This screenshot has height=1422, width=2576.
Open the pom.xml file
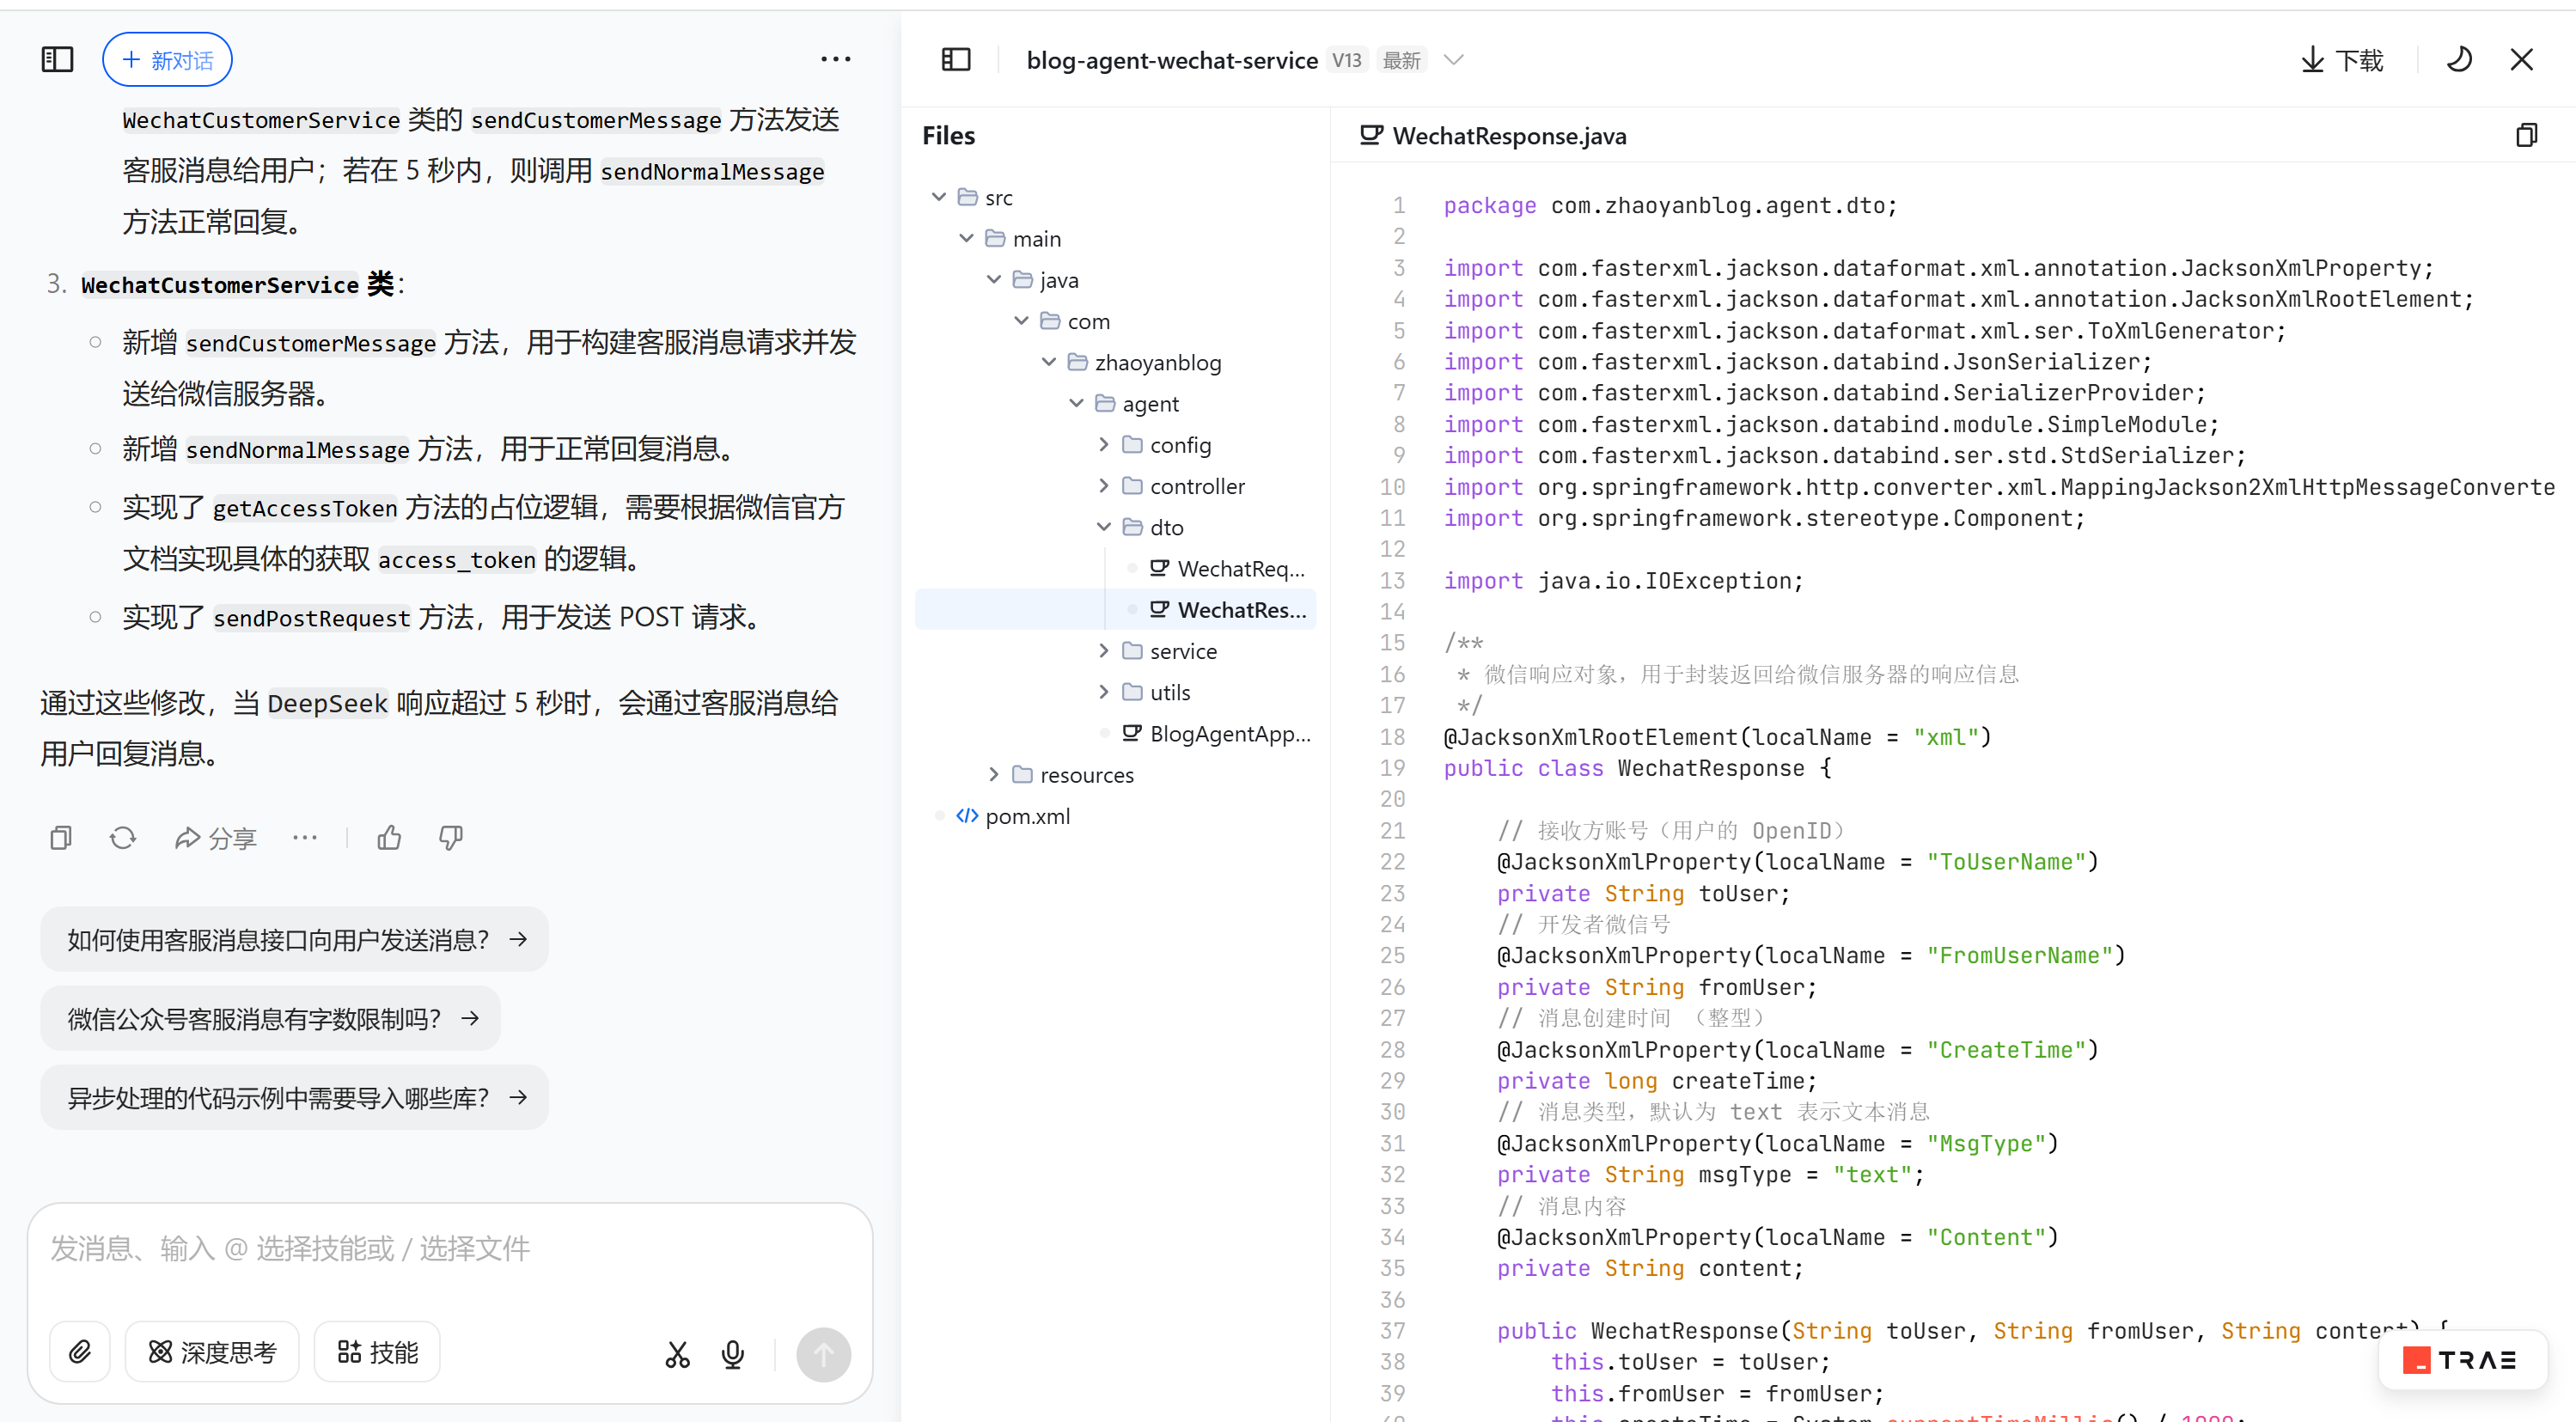(x=1013, y=816)
